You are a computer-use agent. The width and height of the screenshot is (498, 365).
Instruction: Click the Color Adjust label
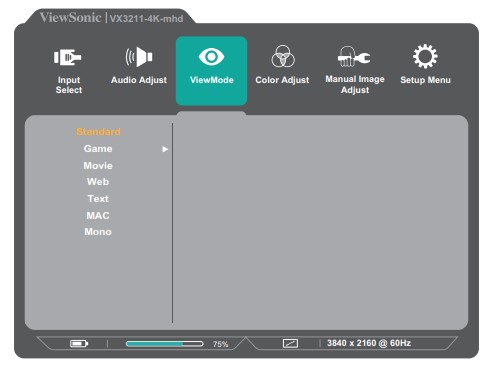(x=282, y=80)
